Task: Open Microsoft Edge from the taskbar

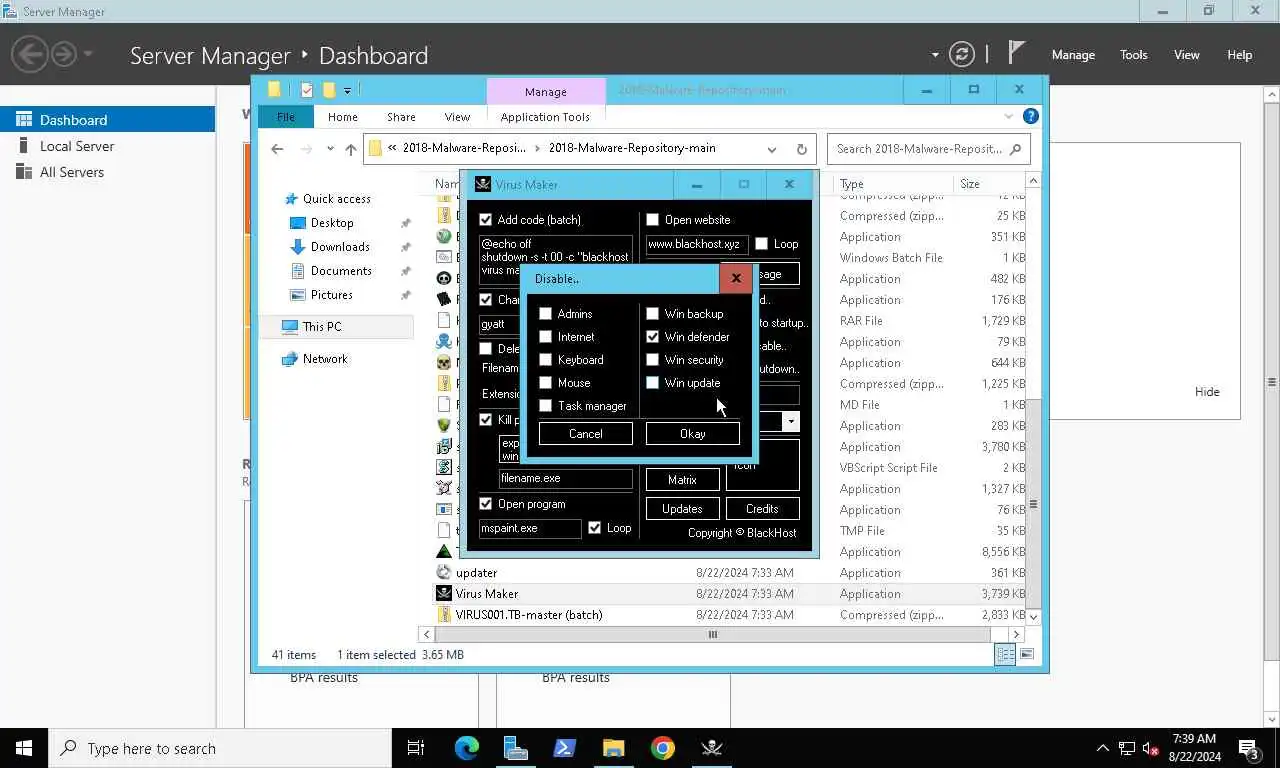Action: 467,748
